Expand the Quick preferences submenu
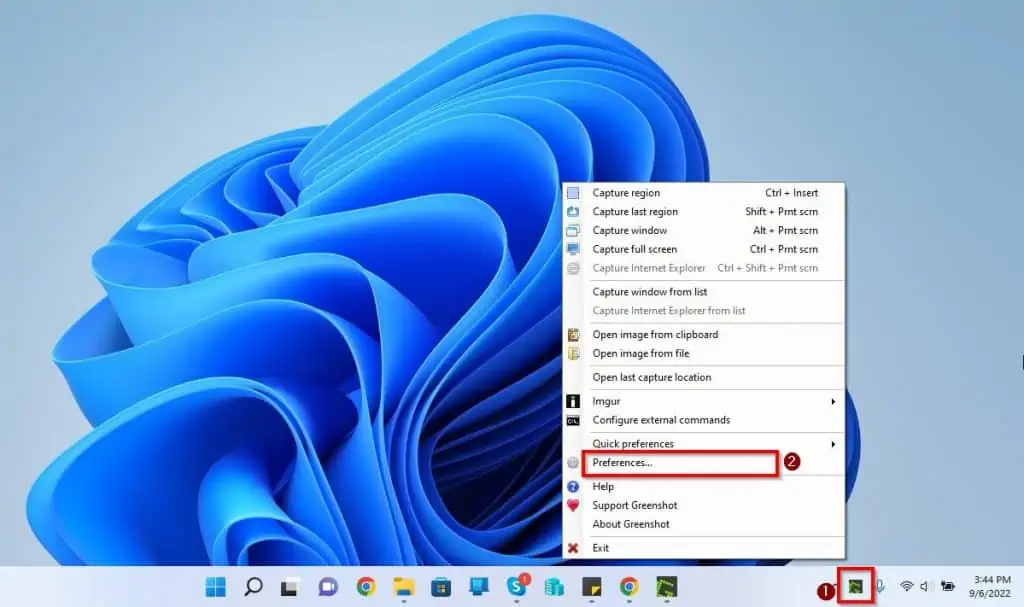 tap(833, 444)
